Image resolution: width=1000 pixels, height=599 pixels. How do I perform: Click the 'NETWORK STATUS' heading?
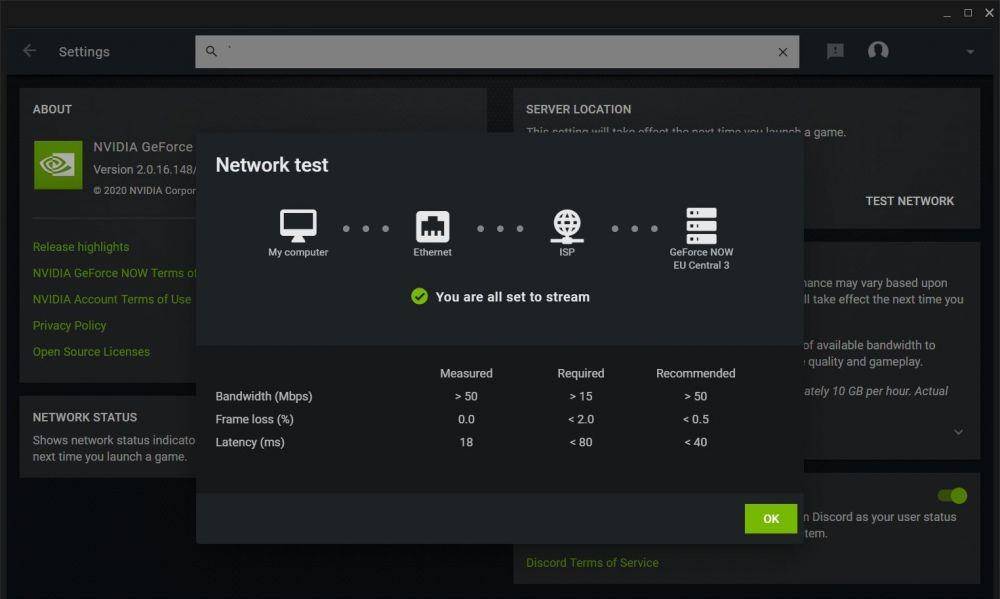pos(85,417)
